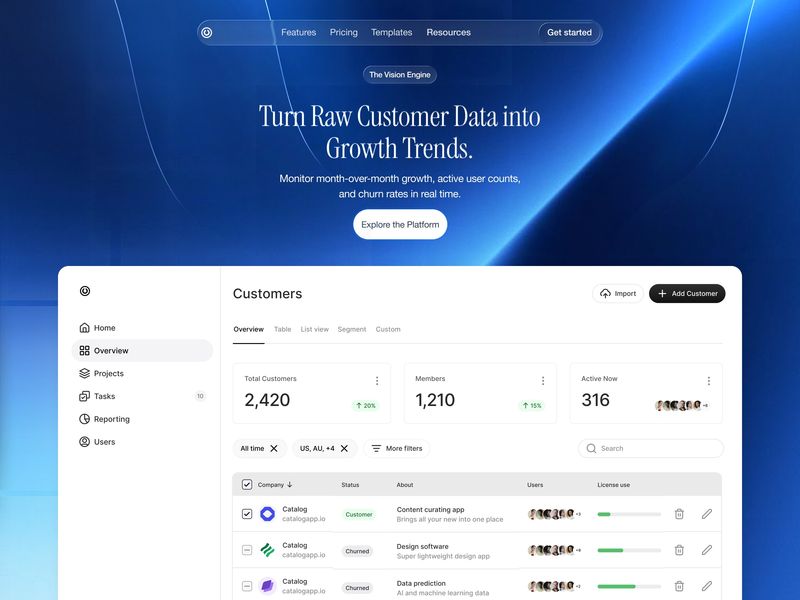The width and height of the screenshot is (800, 600).
Task: Click the Tasks icon in sidebar
Action: (x=85, y=396)
